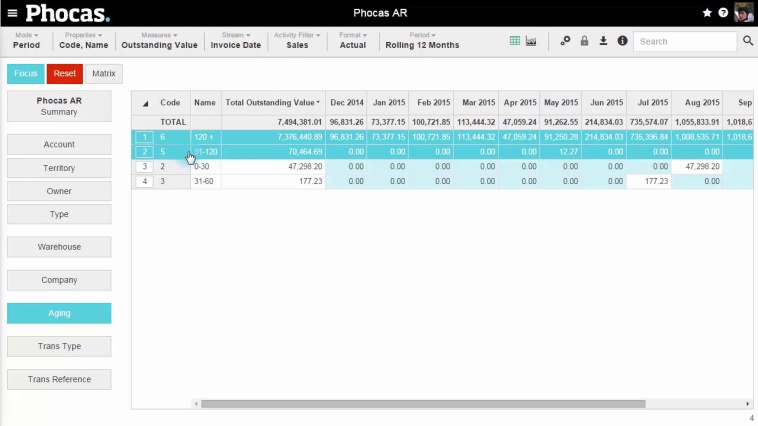Click the Code column header
Image resolution: width=758 pixels, height=426 pixels.
click(170, 103)
